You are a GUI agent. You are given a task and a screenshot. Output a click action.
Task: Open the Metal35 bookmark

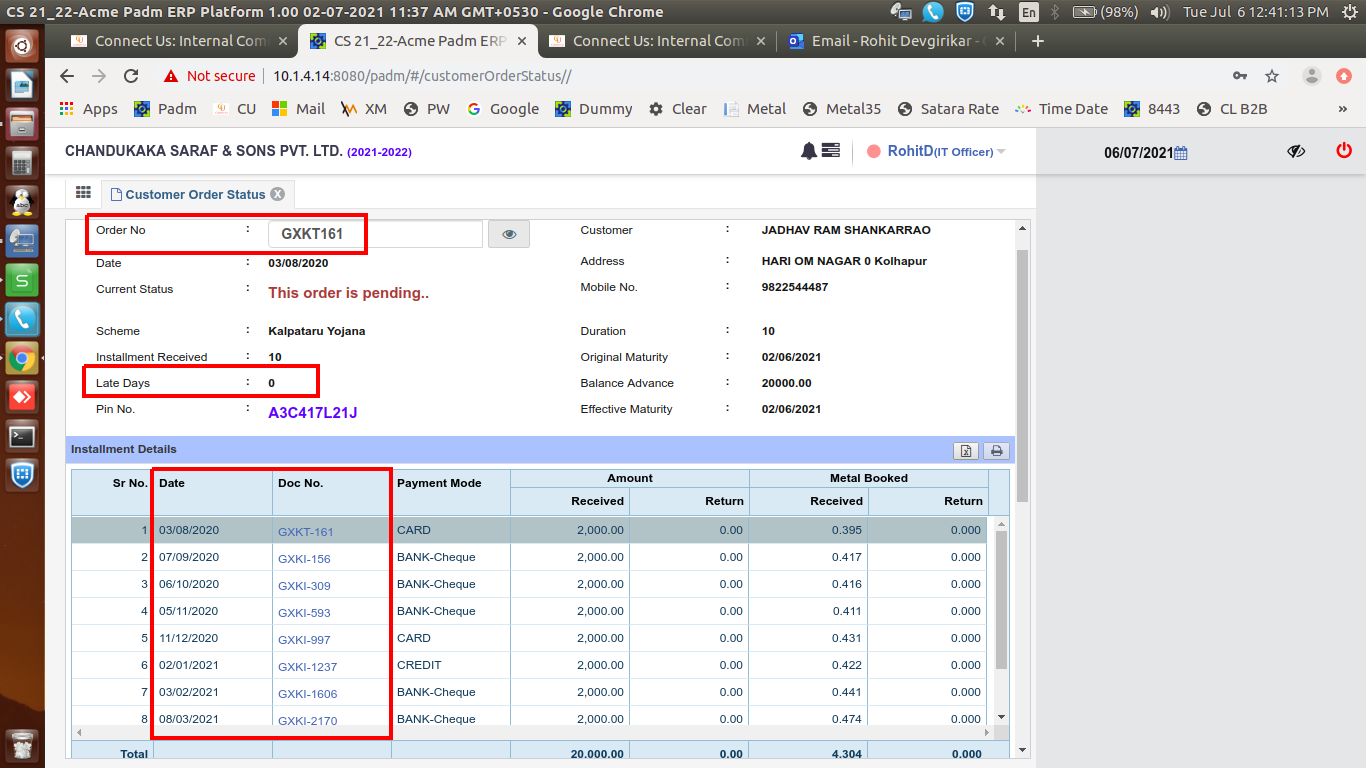[x=842, y=109]
